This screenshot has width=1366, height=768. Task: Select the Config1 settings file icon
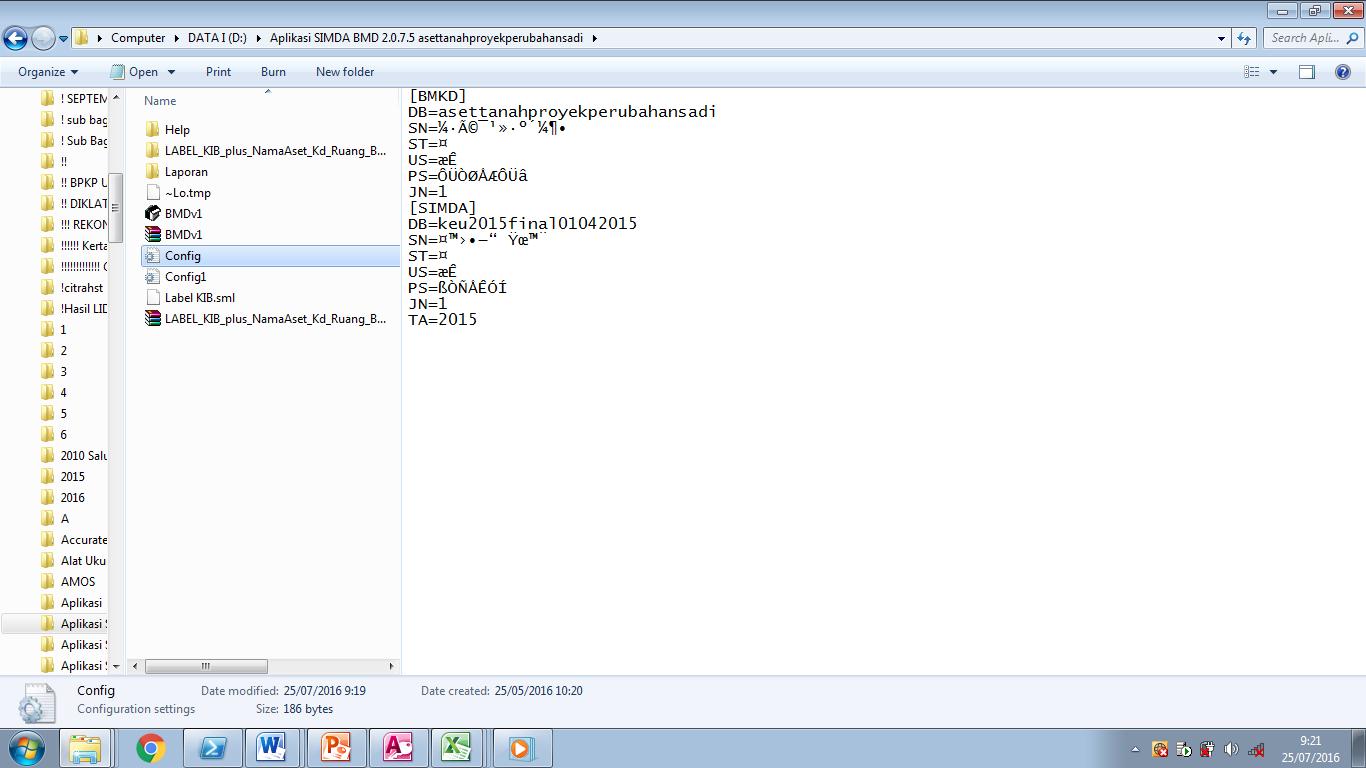[153, 277]
